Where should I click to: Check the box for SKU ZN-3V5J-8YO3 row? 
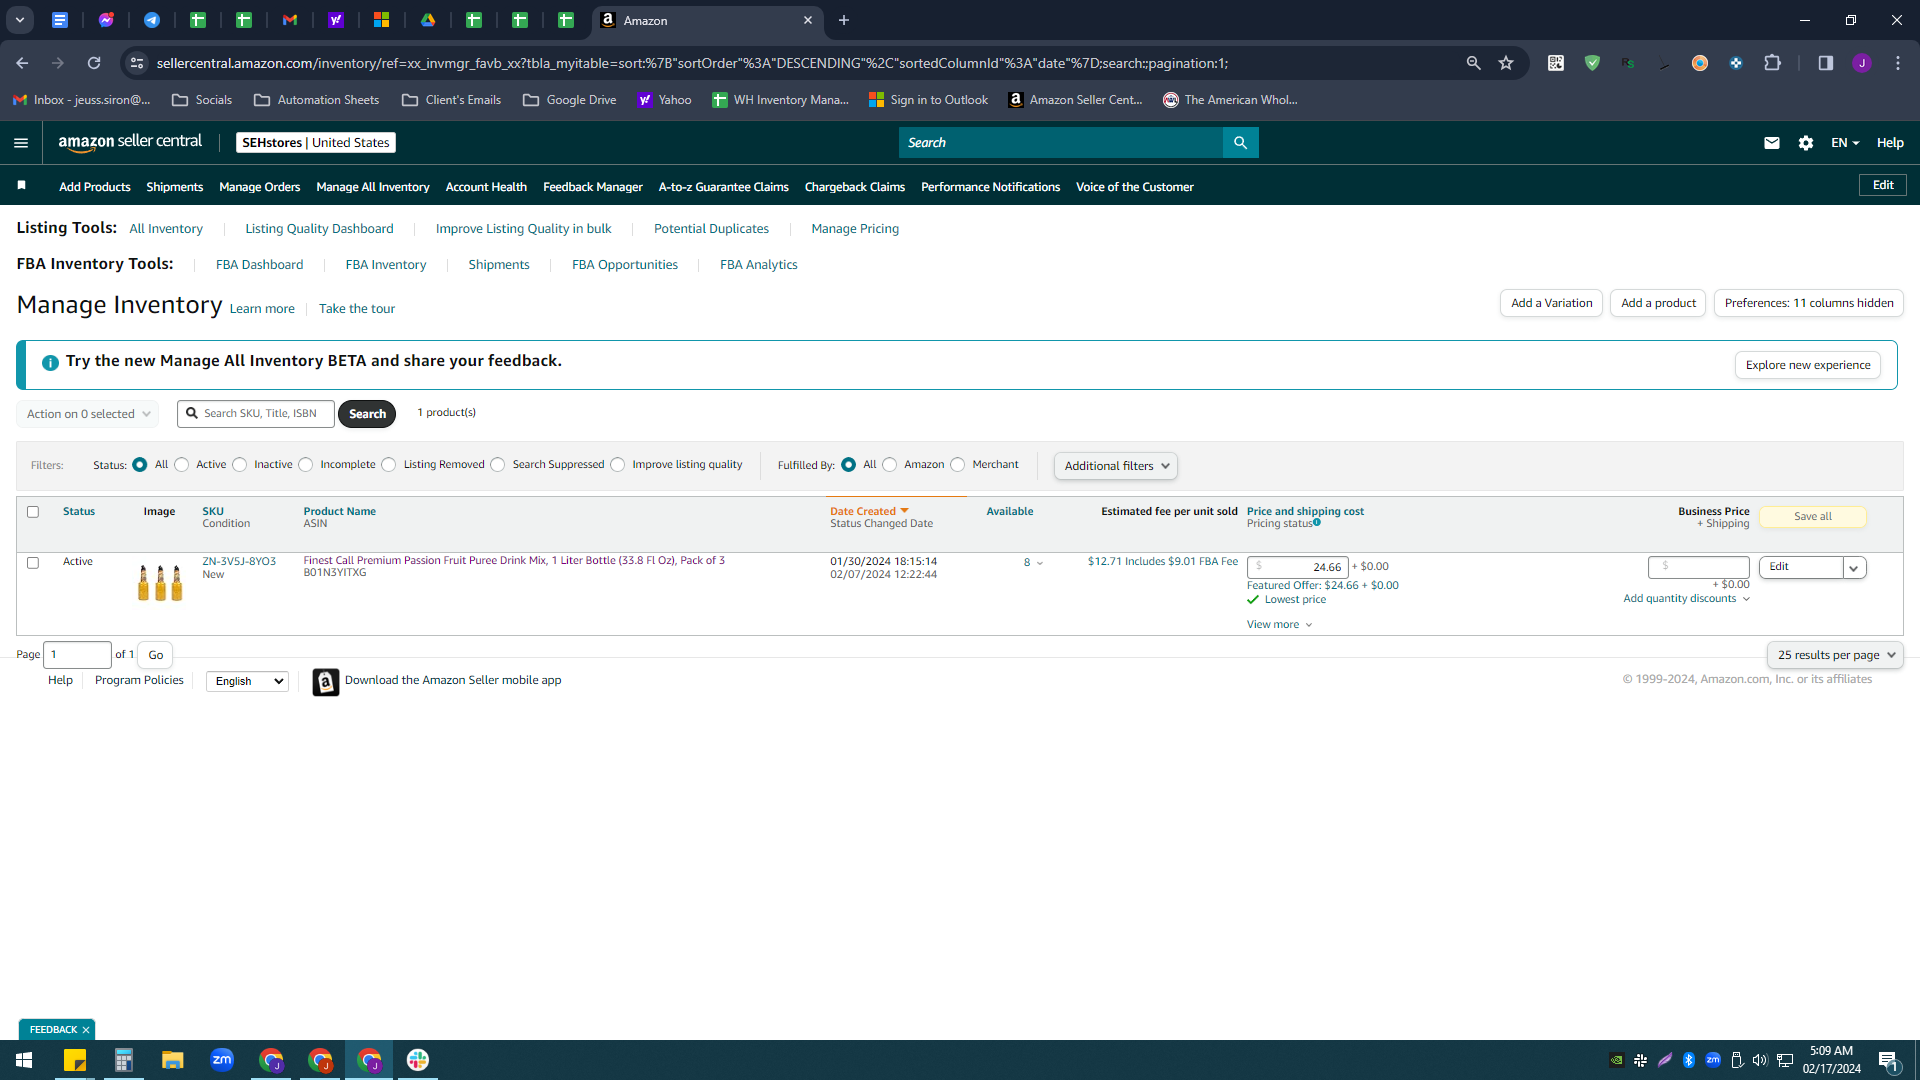pyautogui.click(x=33, y=563)
